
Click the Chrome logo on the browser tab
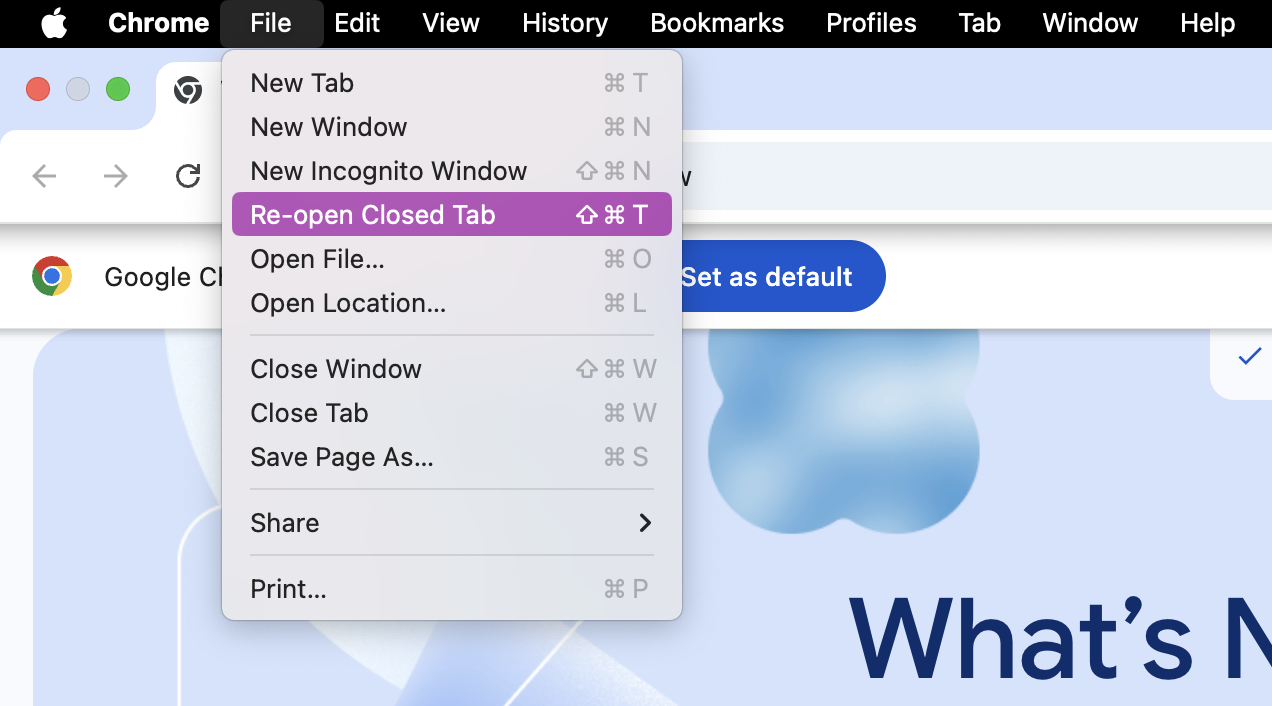point(187,90)
